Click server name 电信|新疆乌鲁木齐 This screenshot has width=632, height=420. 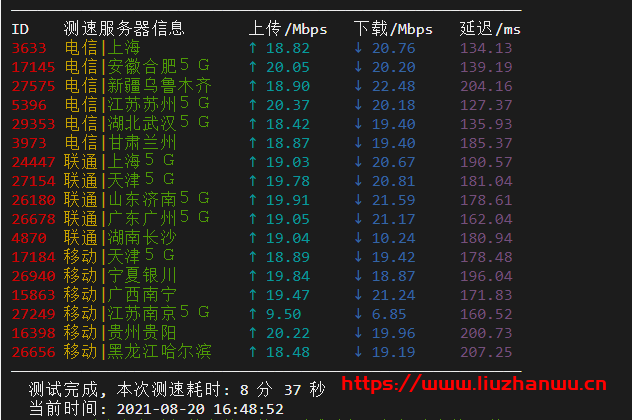[138, 86]
